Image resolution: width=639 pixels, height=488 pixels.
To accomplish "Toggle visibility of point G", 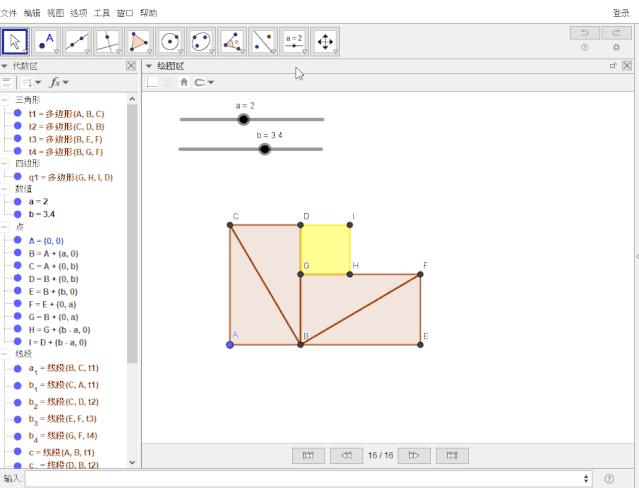I will (x=18, y=316).
